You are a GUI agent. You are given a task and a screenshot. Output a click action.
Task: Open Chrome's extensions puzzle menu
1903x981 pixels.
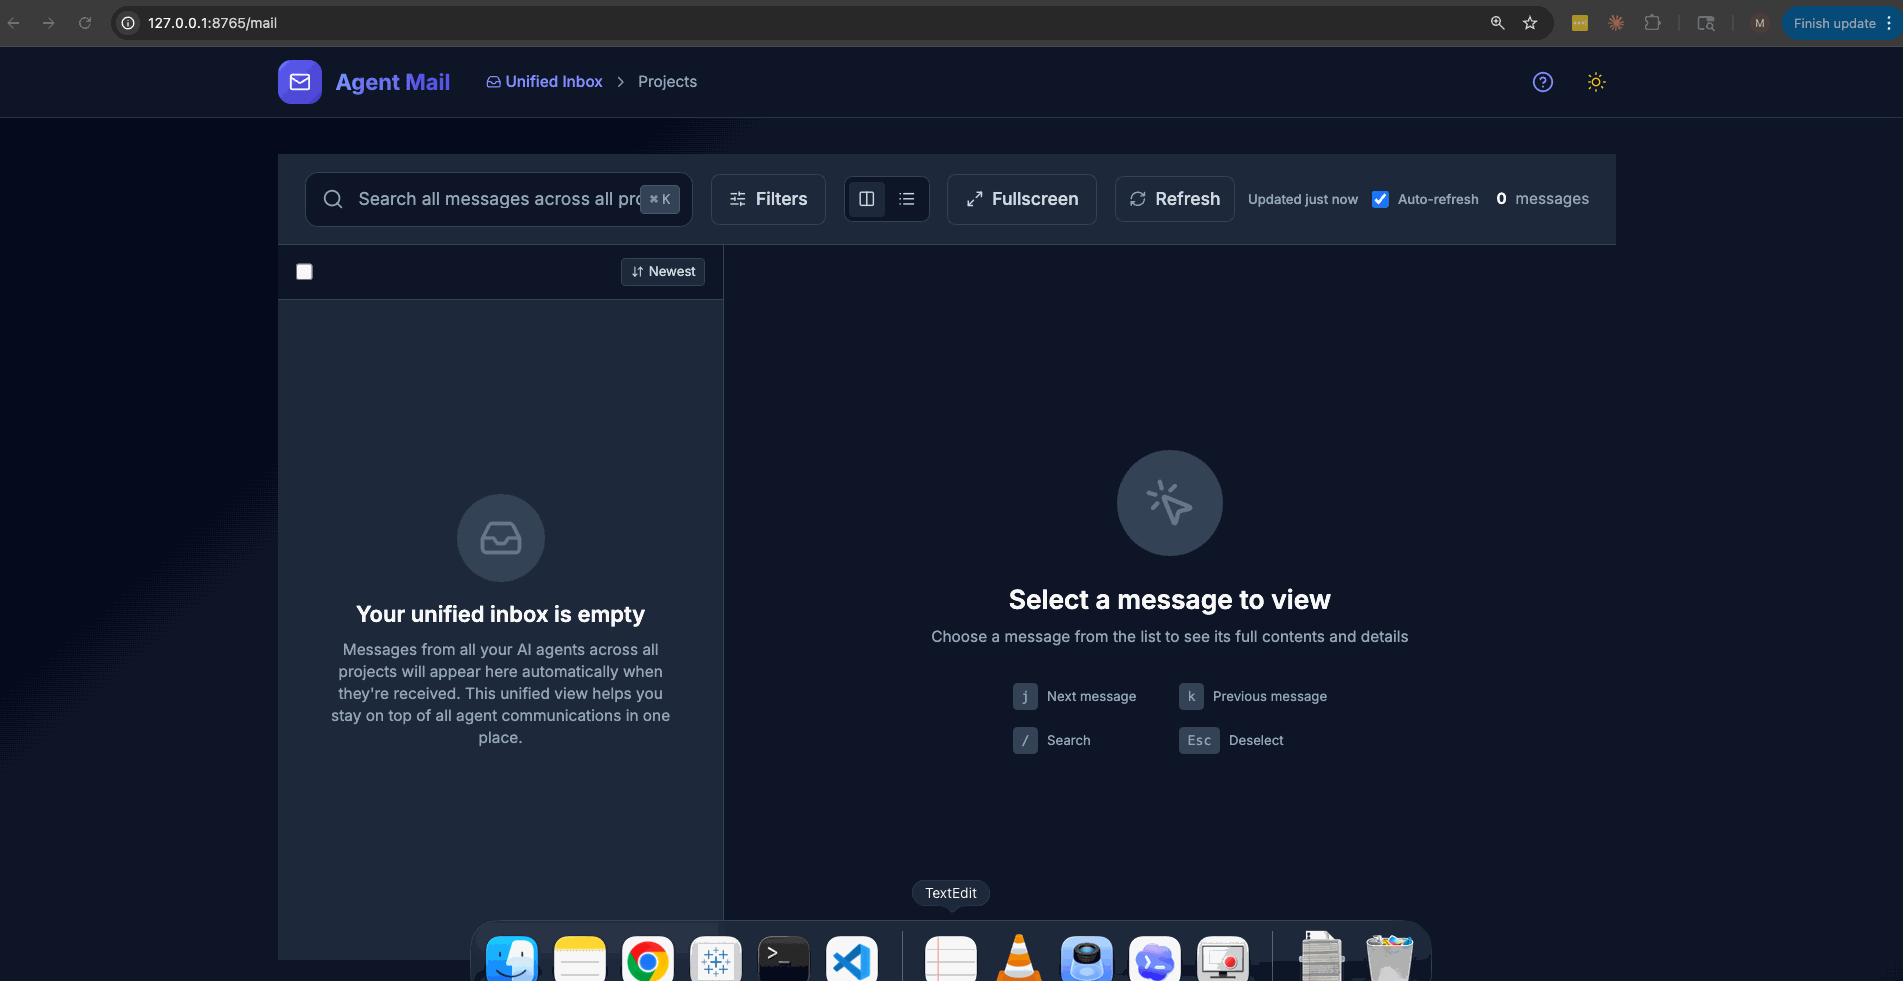(x=1653, y=22)
